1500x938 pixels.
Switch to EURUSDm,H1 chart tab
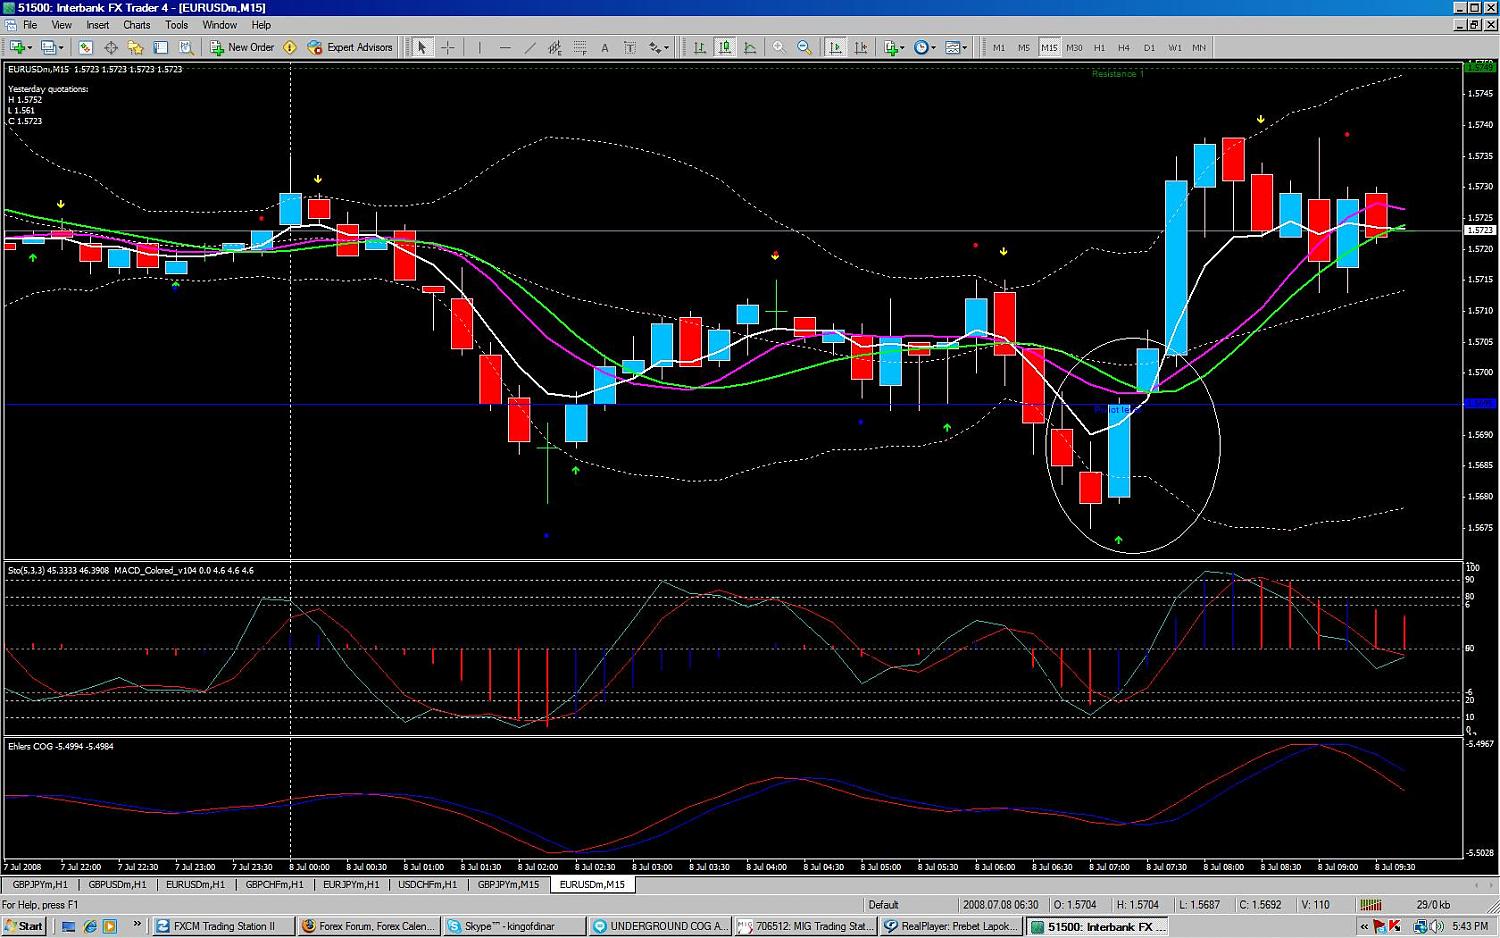[x=195, y=884]
